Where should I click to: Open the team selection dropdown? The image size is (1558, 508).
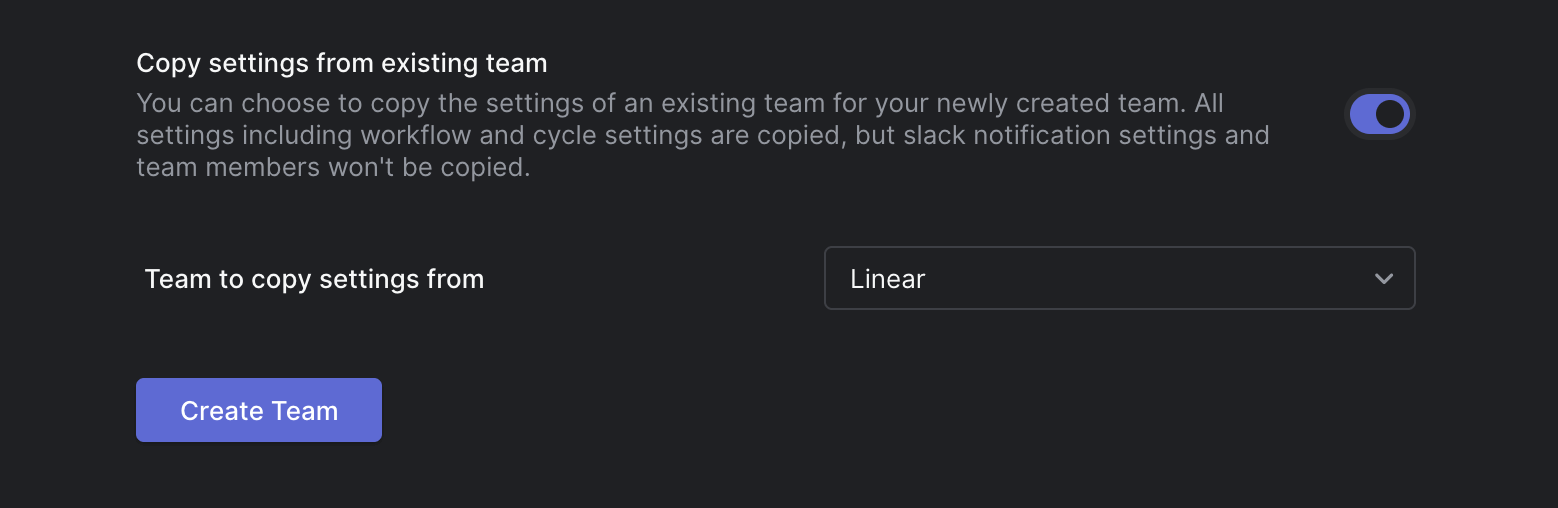click(x=1119, y=278)
